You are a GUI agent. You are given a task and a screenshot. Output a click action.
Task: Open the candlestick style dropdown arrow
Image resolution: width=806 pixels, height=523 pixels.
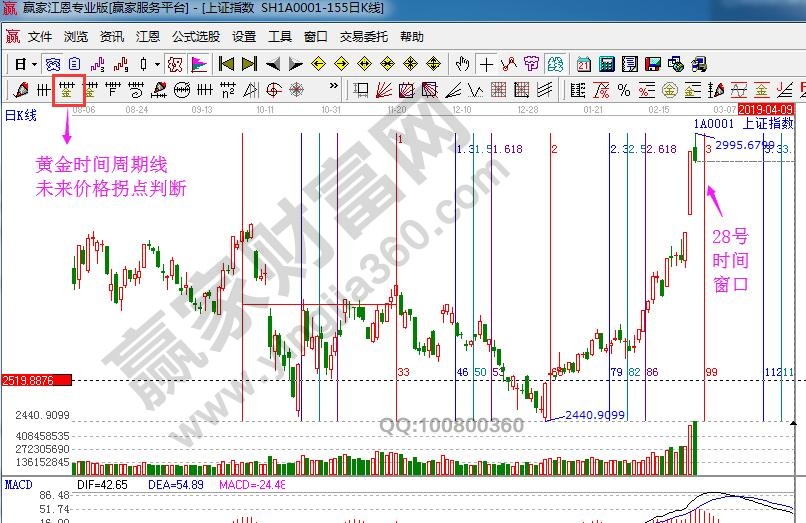click(157, 64)
